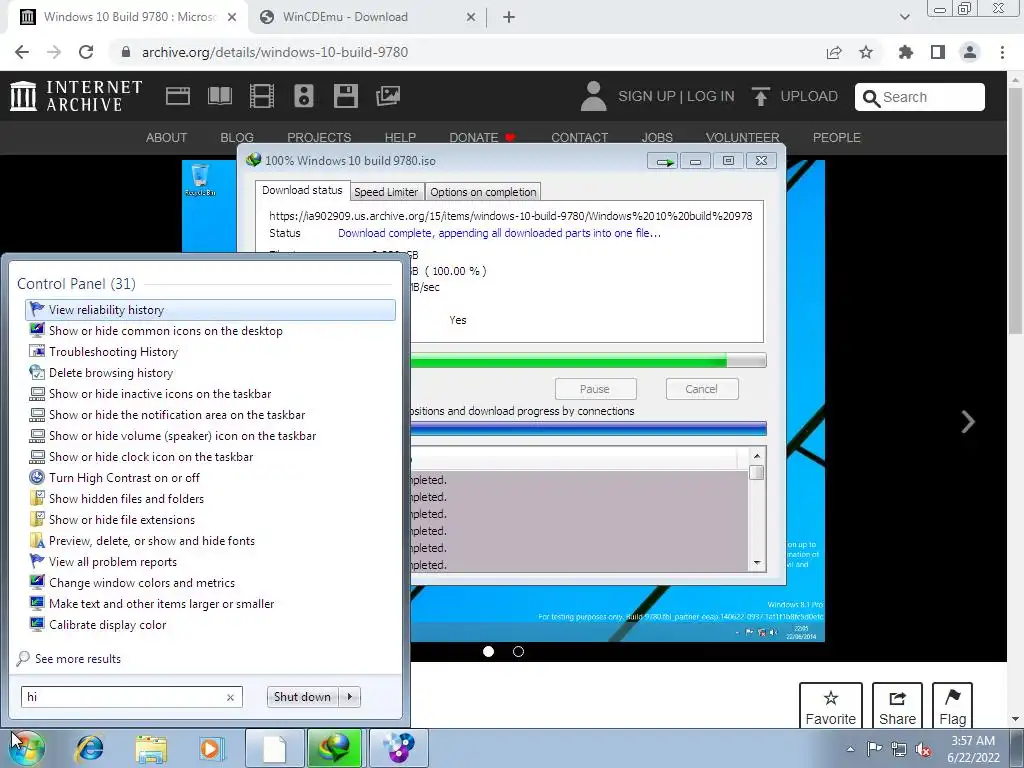Expand the Shut down options arrow
The image size is (1024, 768).
click(350, 697)
